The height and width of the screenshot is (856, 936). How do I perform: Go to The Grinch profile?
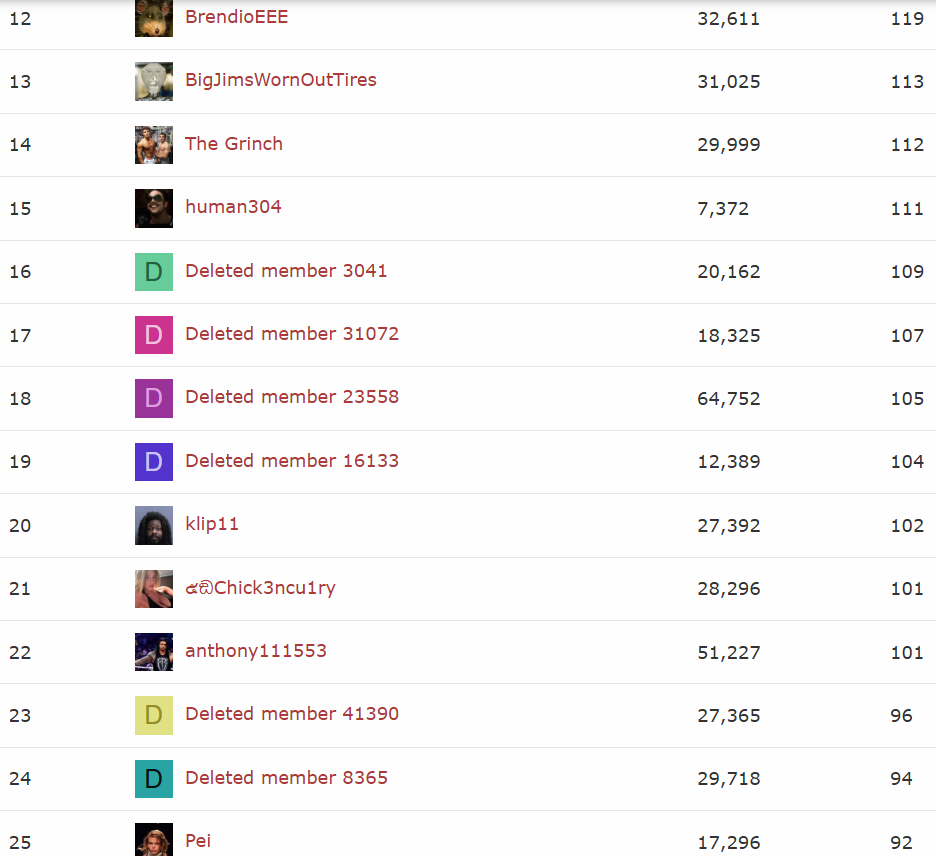(x=233, y=144)
